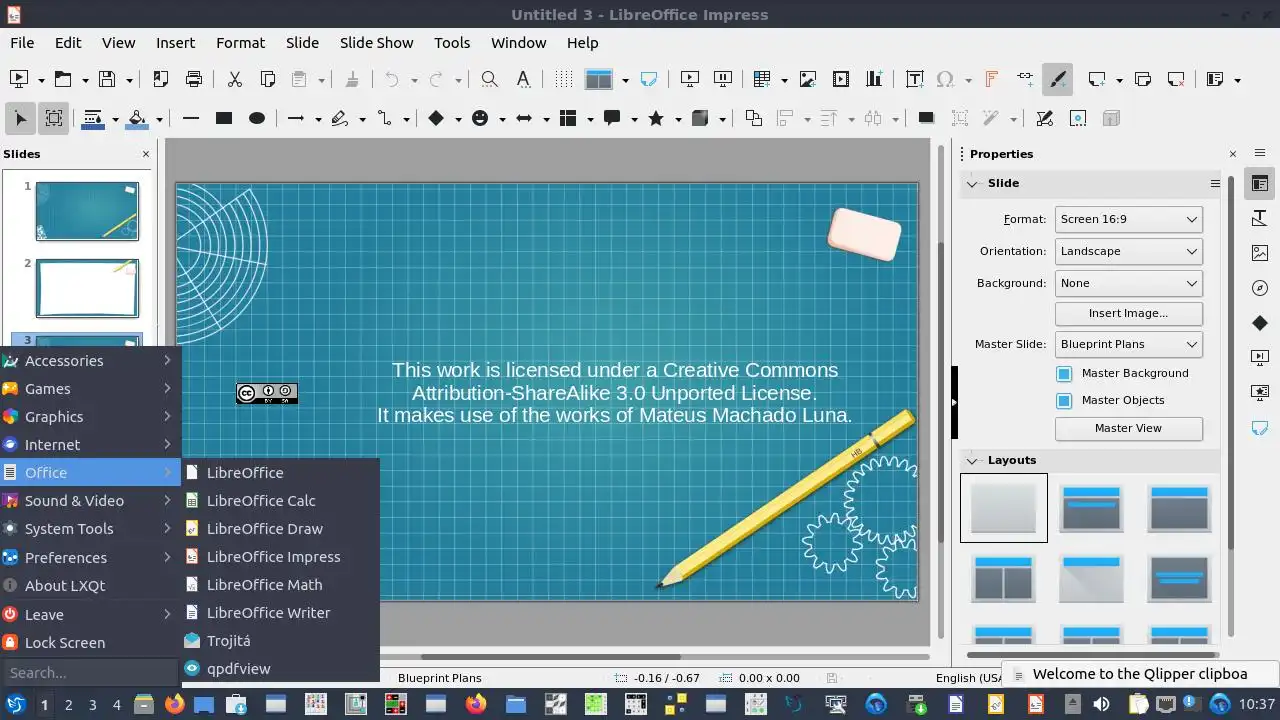The width and height of the screenshot is (1280, 720).
Task: Select the Connector tool icon
Action: pos(385,118)
